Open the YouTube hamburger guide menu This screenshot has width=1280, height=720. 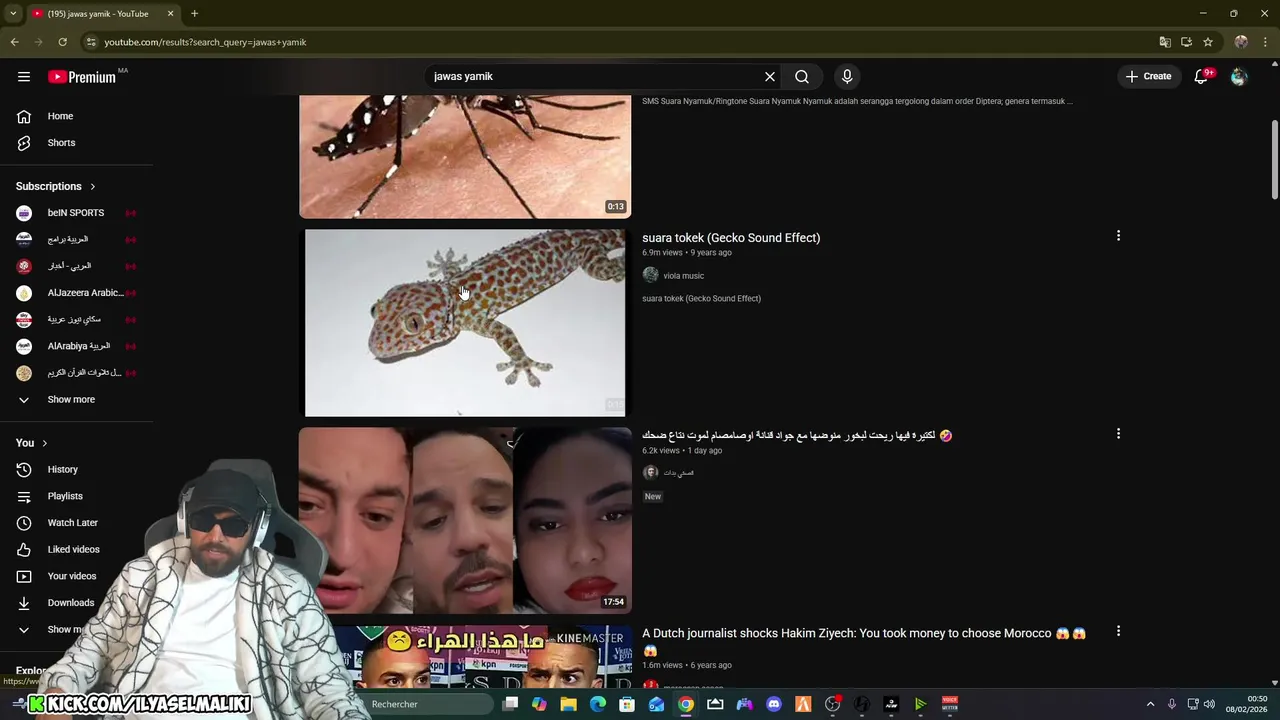[24, 76]
